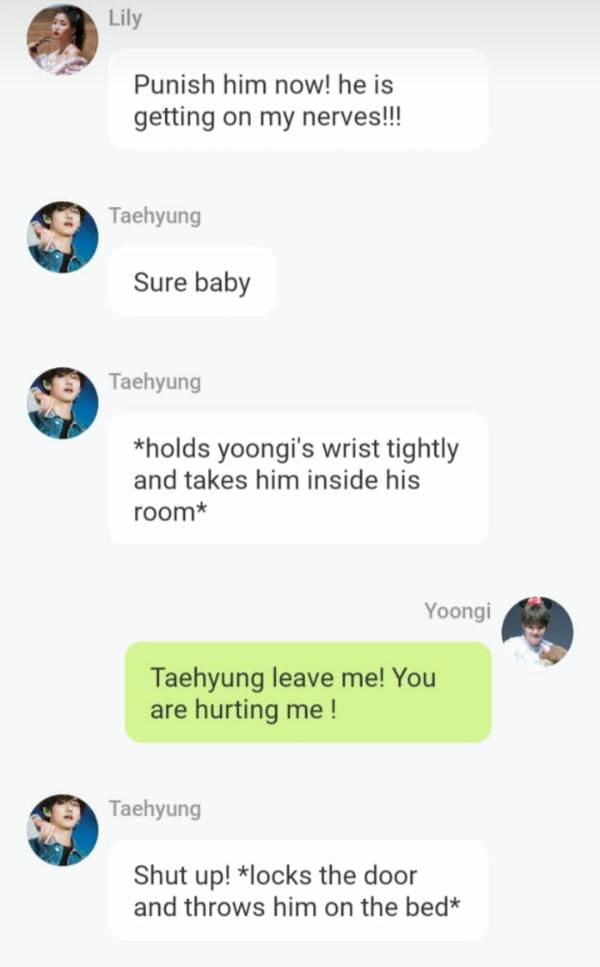The height and width of the screenshot is (967, 600).
Task: Click the Yoongi sender name
Action: (x=458, y=611)
